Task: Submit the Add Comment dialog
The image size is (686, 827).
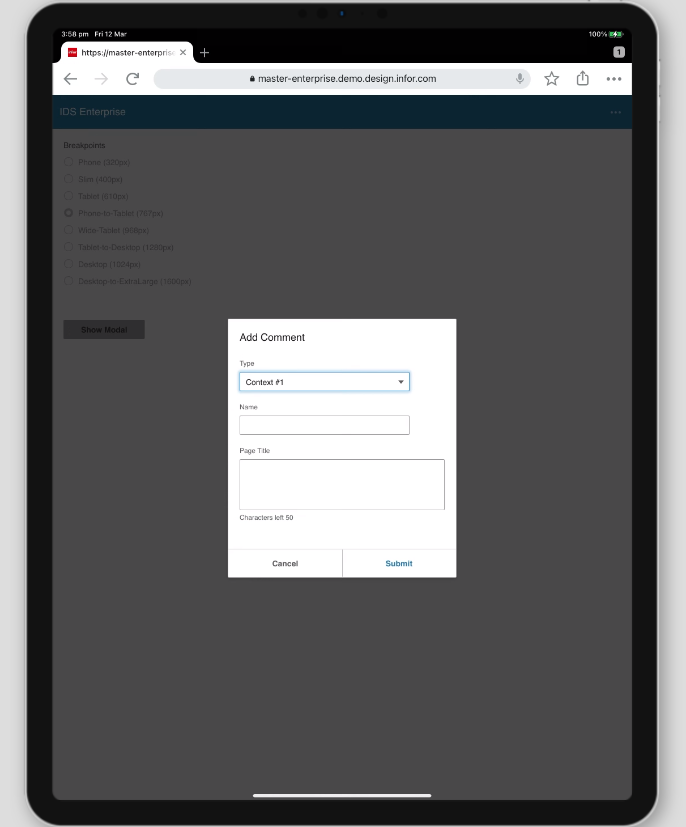Action: point(399,563)
